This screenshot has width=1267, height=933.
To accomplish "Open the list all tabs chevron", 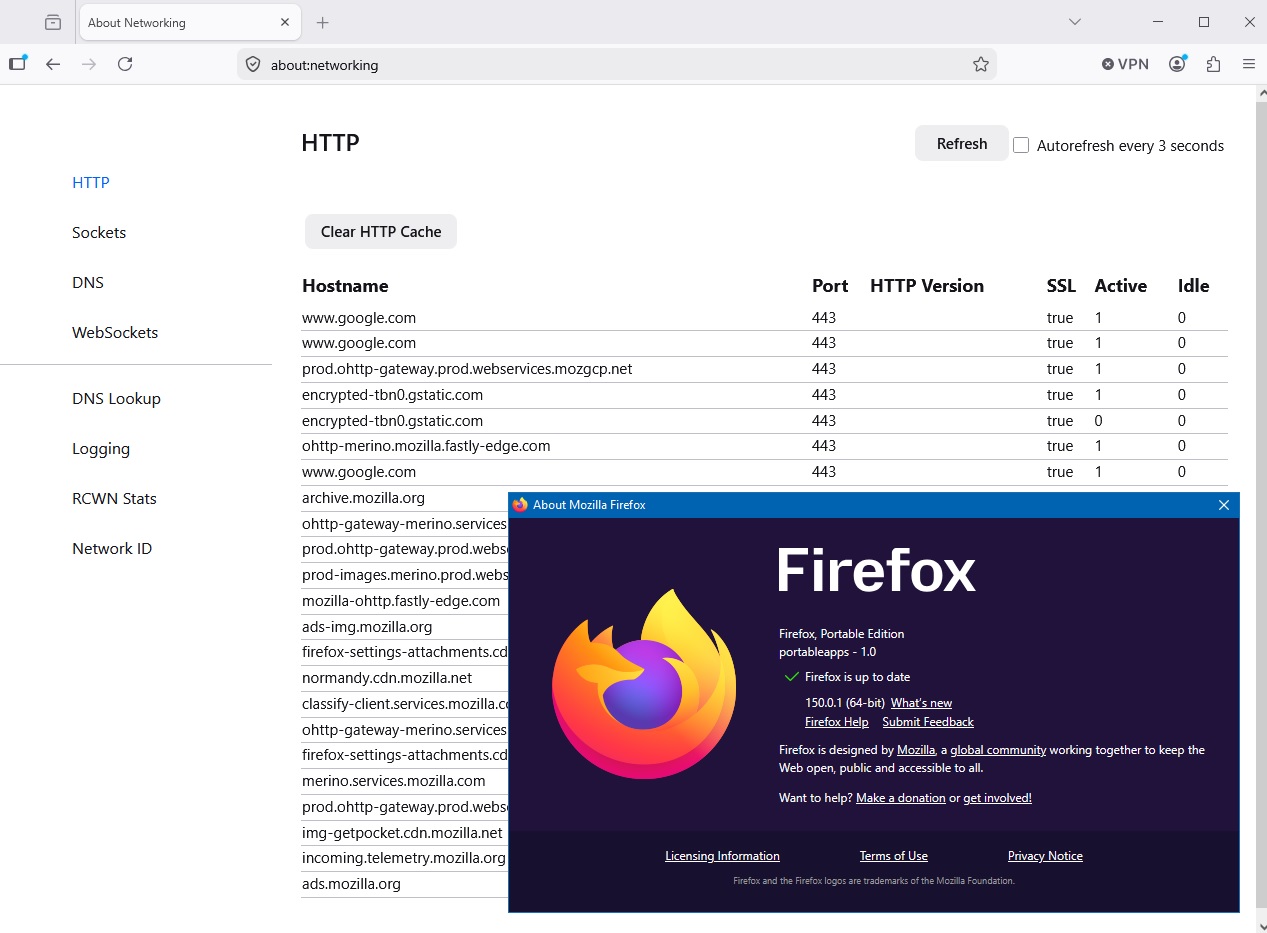I will (x=1075, y=22).
